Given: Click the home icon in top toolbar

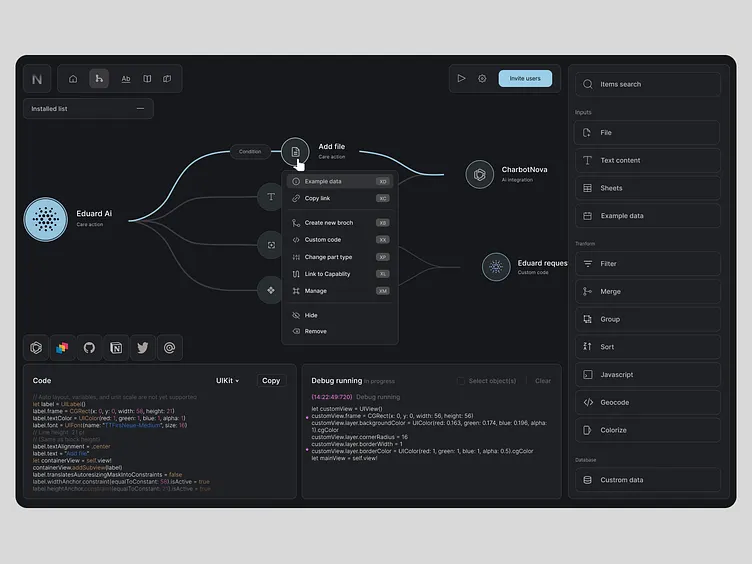Looking at the screenshot, I should [x=73, y=79].
